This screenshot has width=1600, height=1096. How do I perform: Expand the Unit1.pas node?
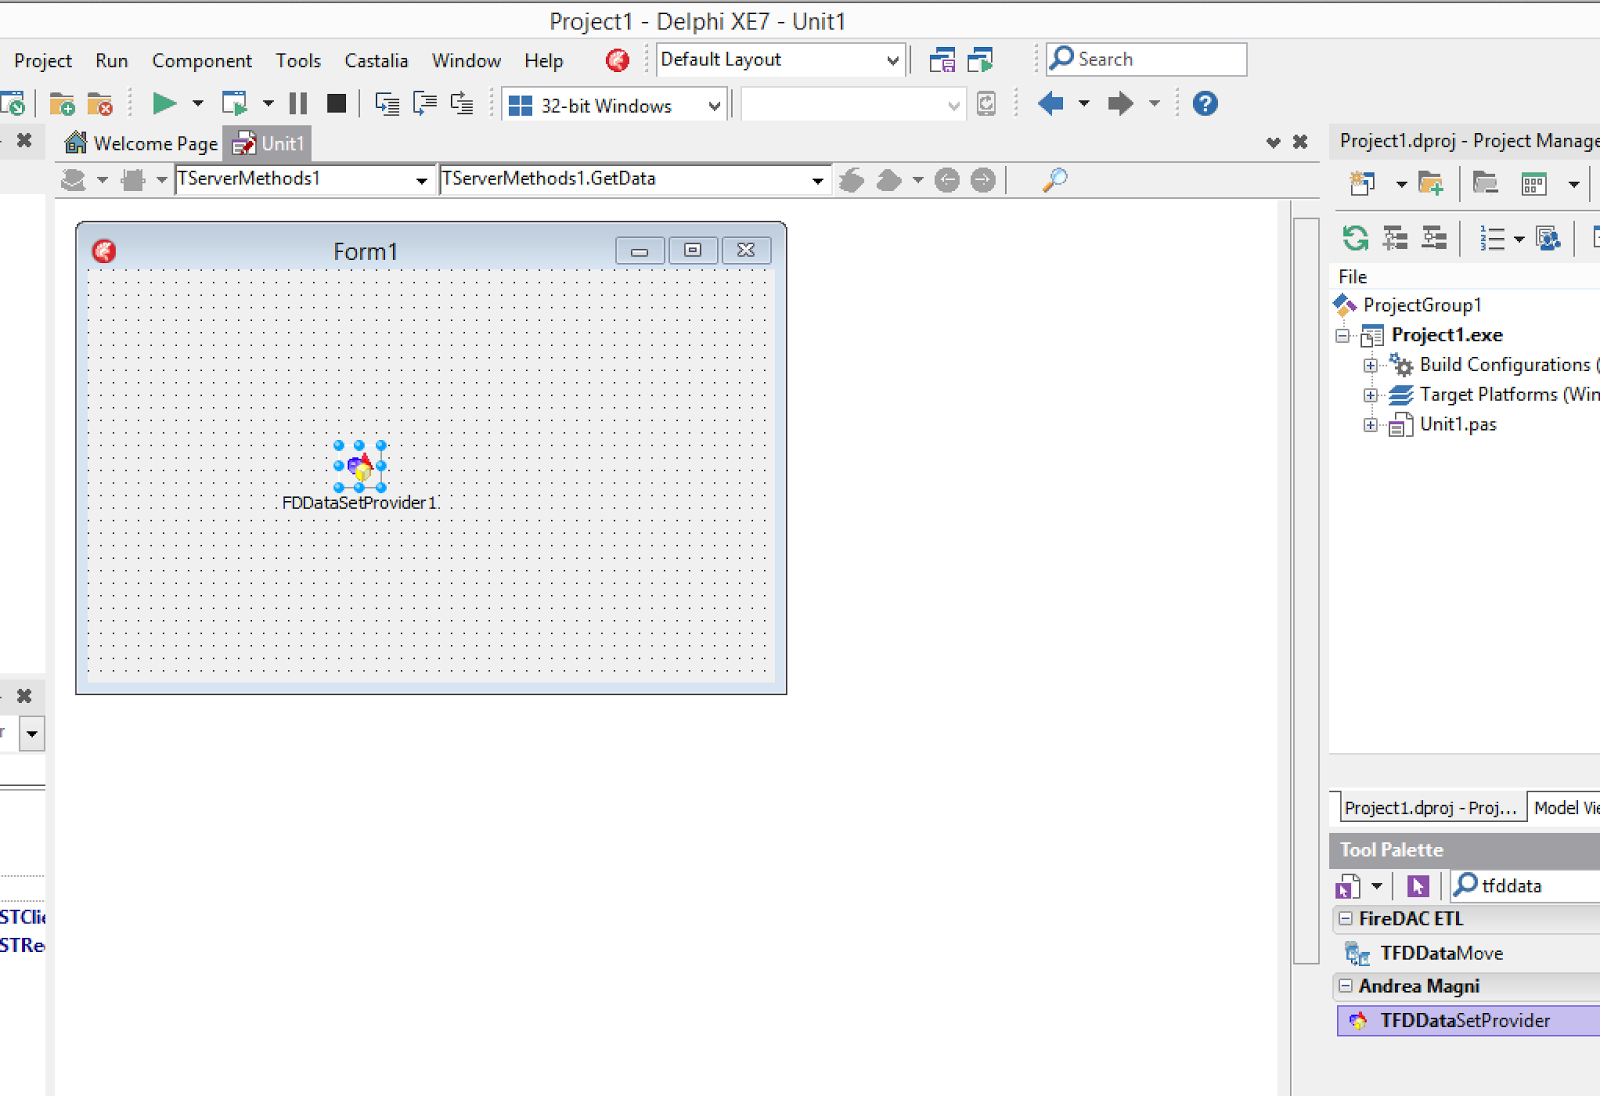coord(1370,426)
